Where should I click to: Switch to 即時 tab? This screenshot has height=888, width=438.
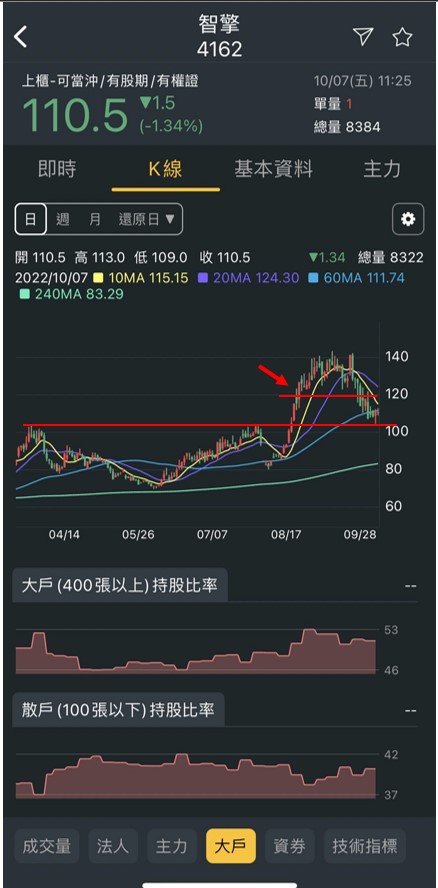click(57, 169)
